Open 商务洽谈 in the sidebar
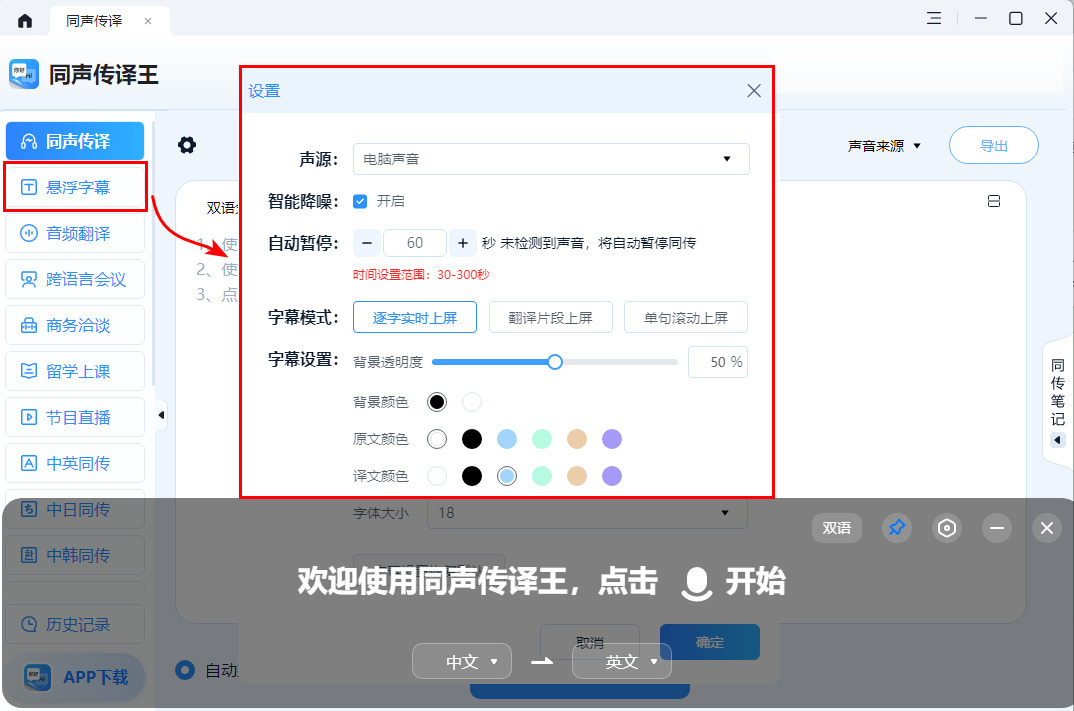Image resolution: width=1074 pixels, height=711 pixels. pos(75,325)
